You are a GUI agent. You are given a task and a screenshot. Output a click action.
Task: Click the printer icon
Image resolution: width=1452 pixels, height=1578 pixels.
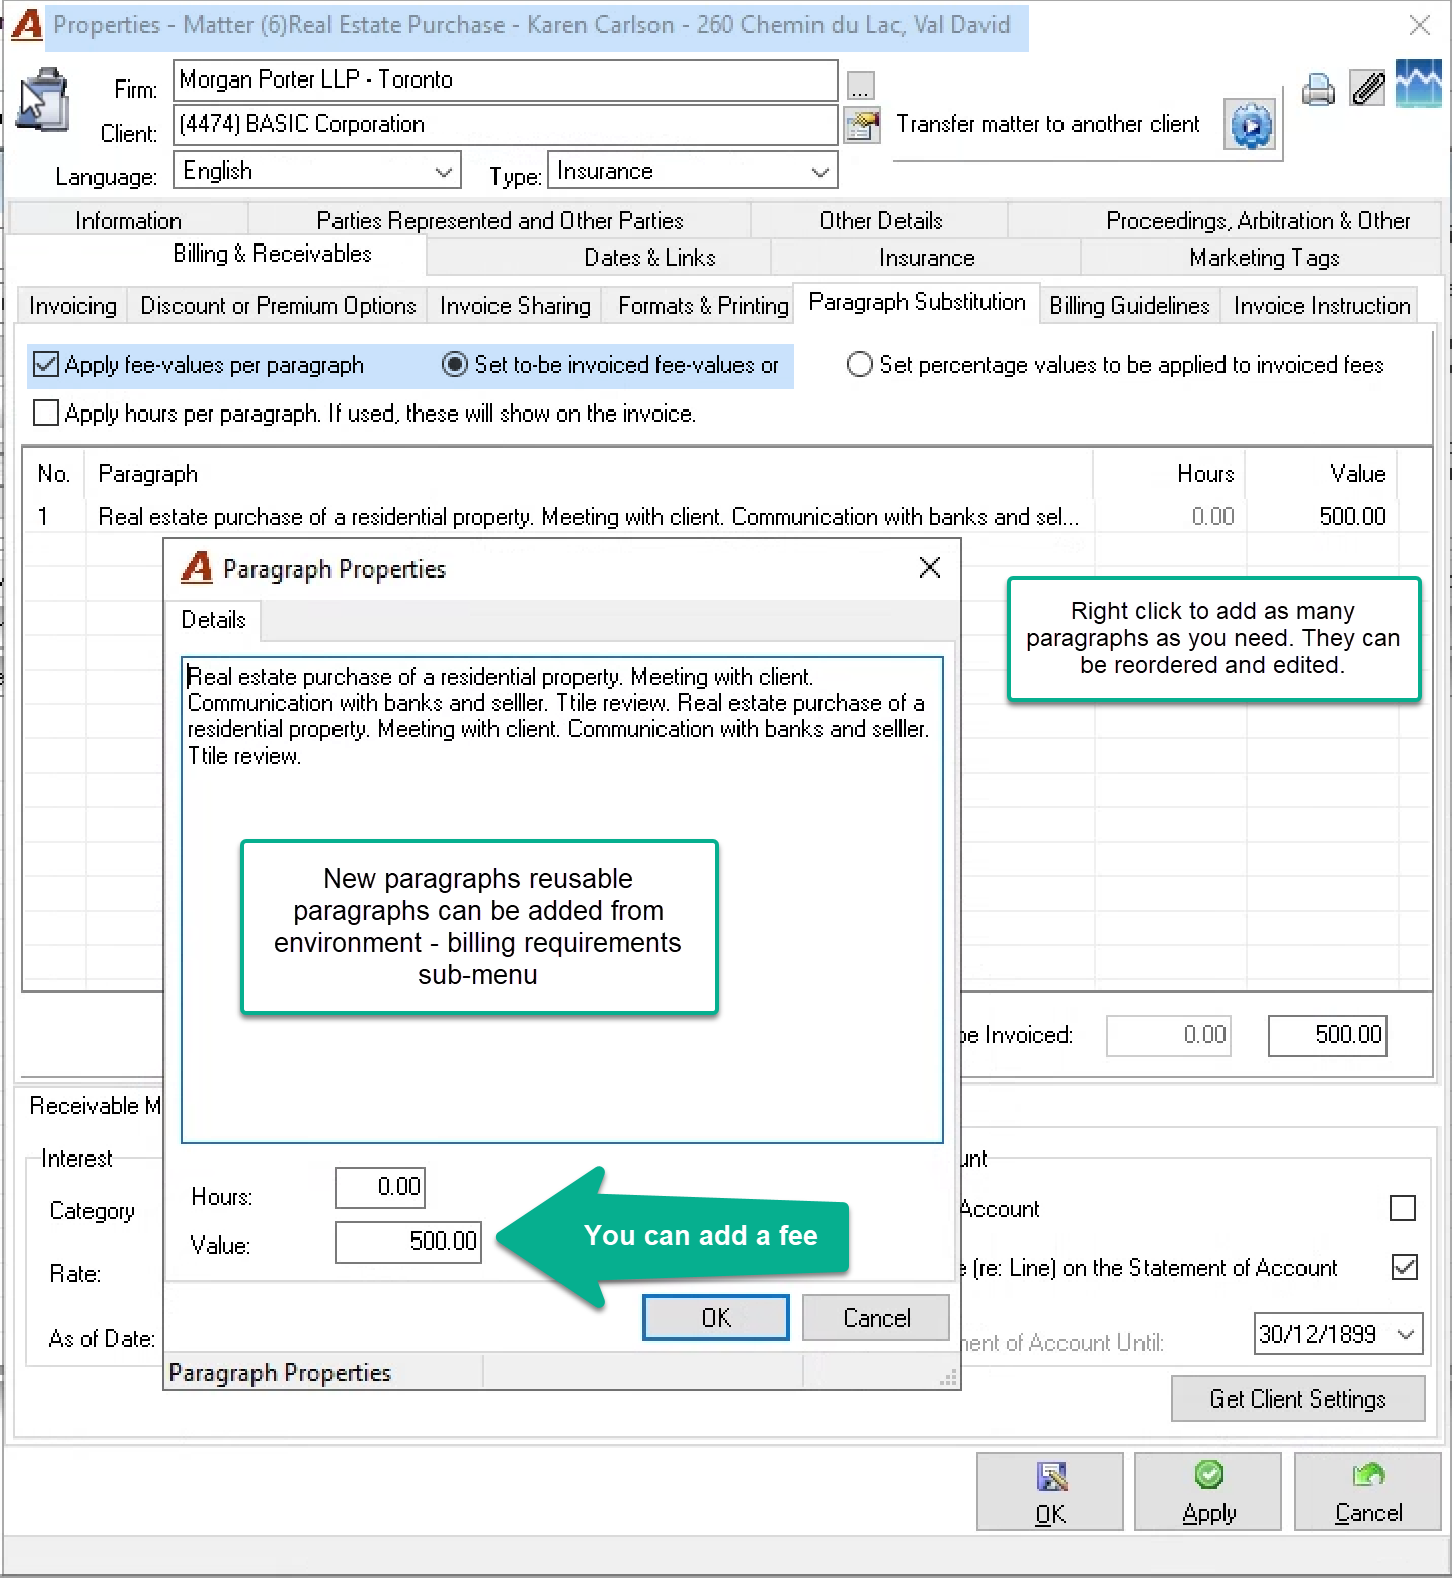pos(1318,90)
